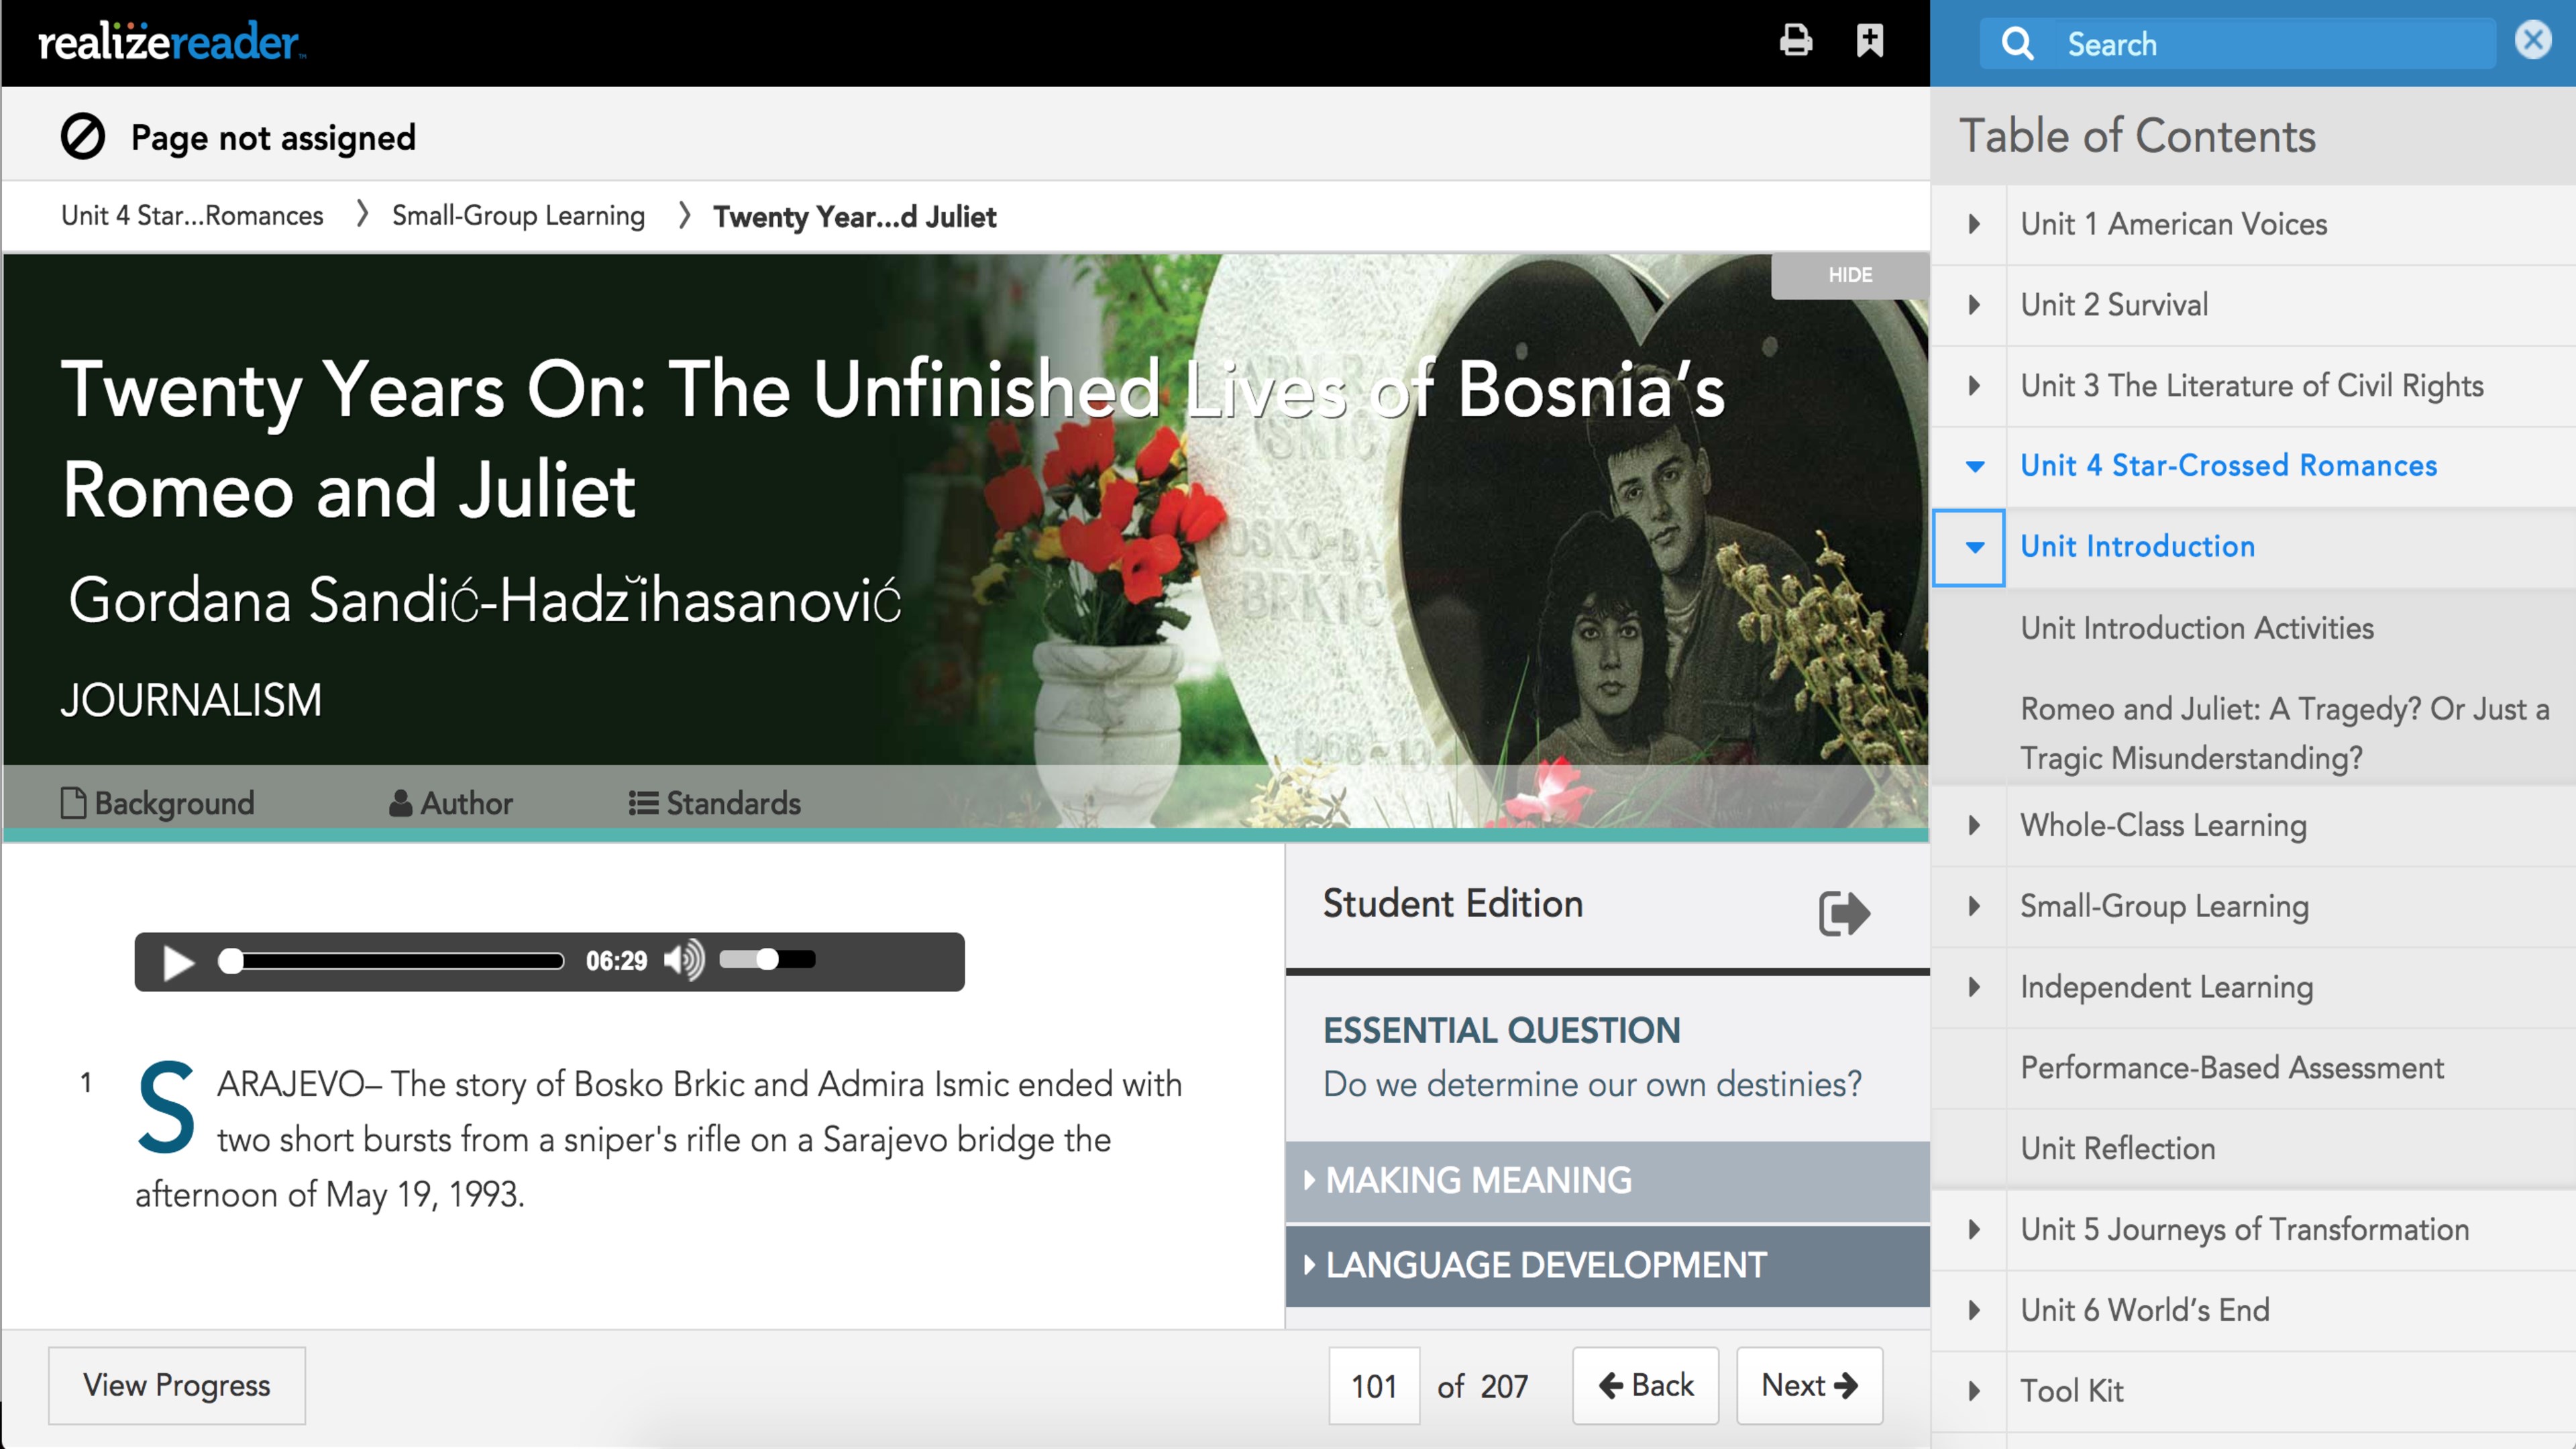Screen dimensions: 2576x1449
Task: Open Student Edition export icon
Action: pos(1843,912)
